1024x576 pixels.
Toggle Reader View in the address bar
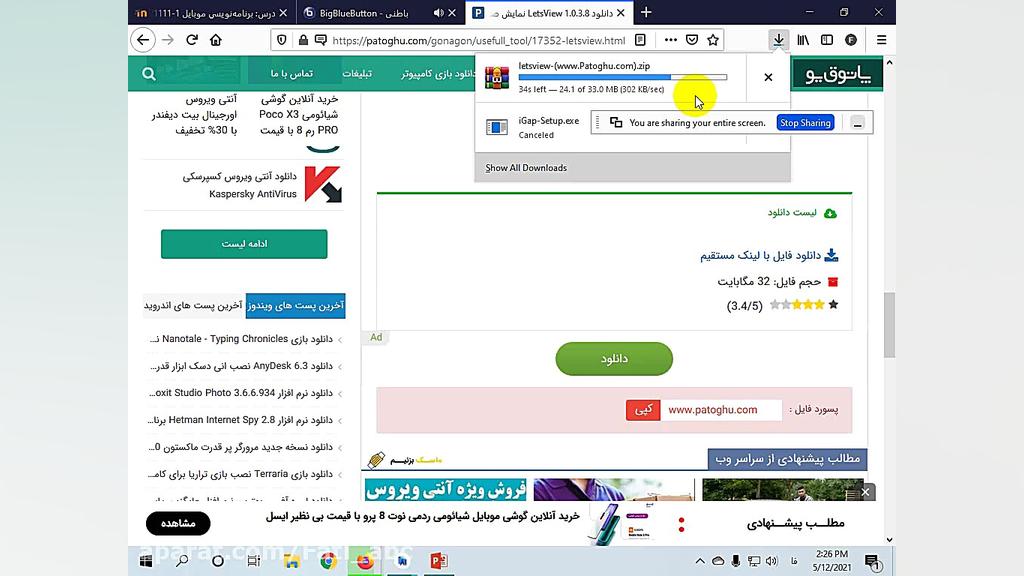pos(639,40)
